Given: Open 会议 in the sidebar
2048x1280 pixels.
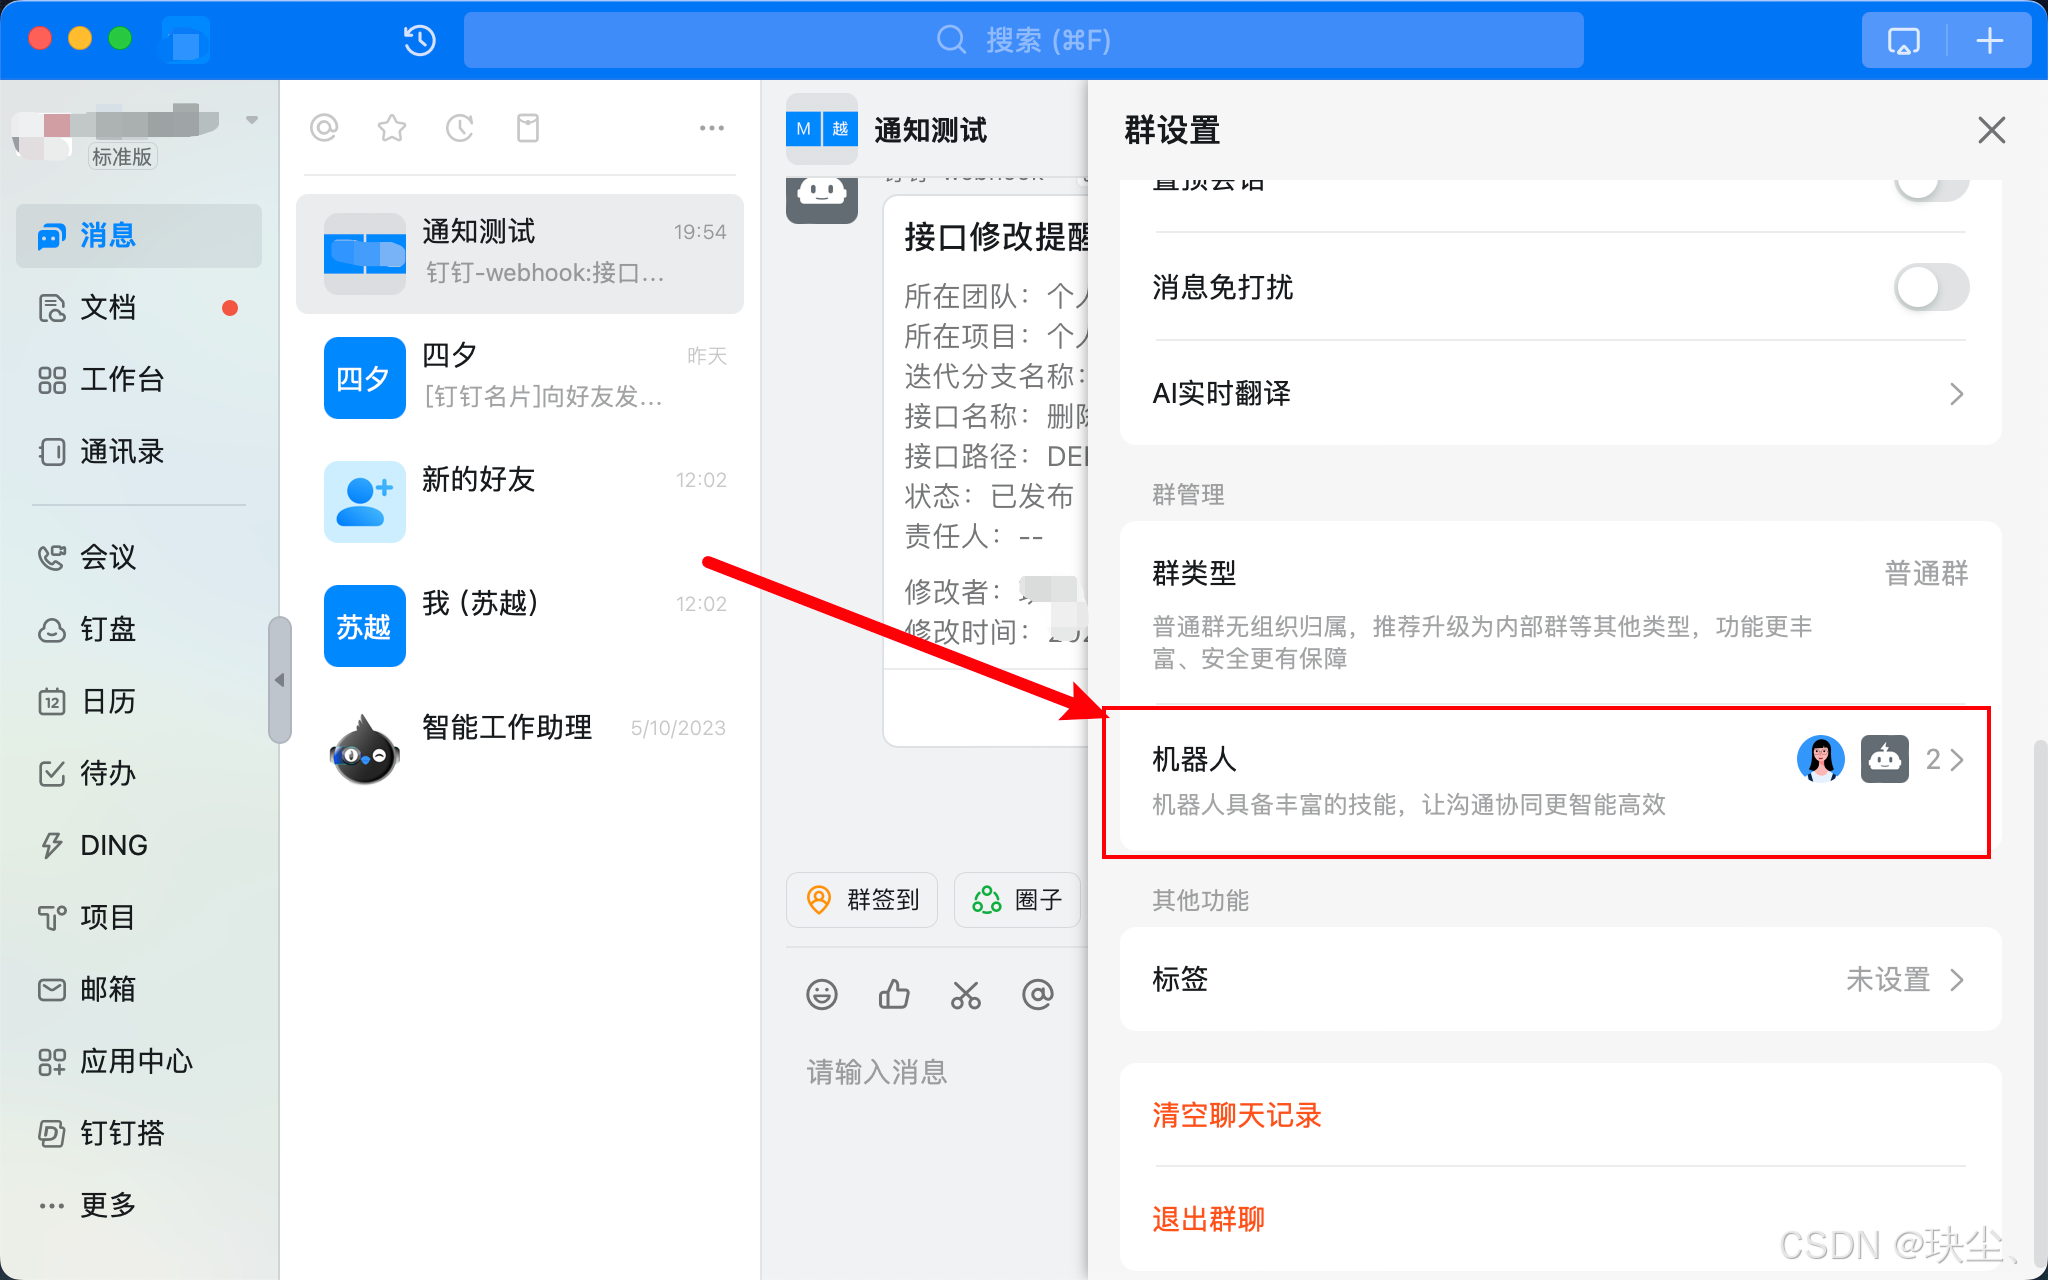Looking at the screenshot, I should pyautogui.click(x=139, y=557).
